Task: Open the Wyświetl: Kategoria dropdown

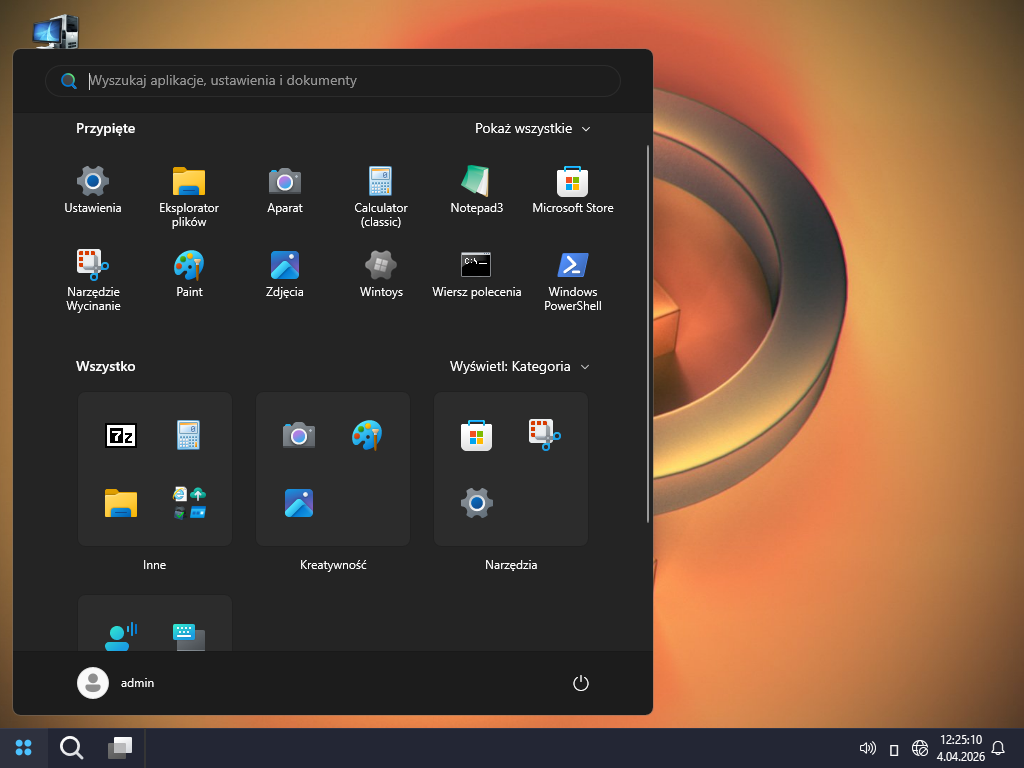Action: click(x=519, y=366)
